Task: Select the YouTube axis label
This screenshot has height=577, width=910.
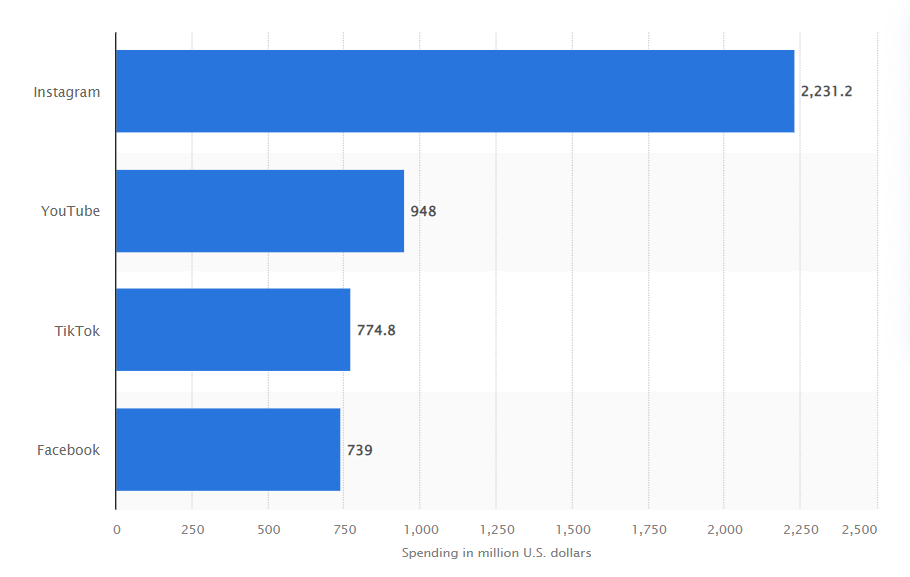Action: [x=70, y=211]
